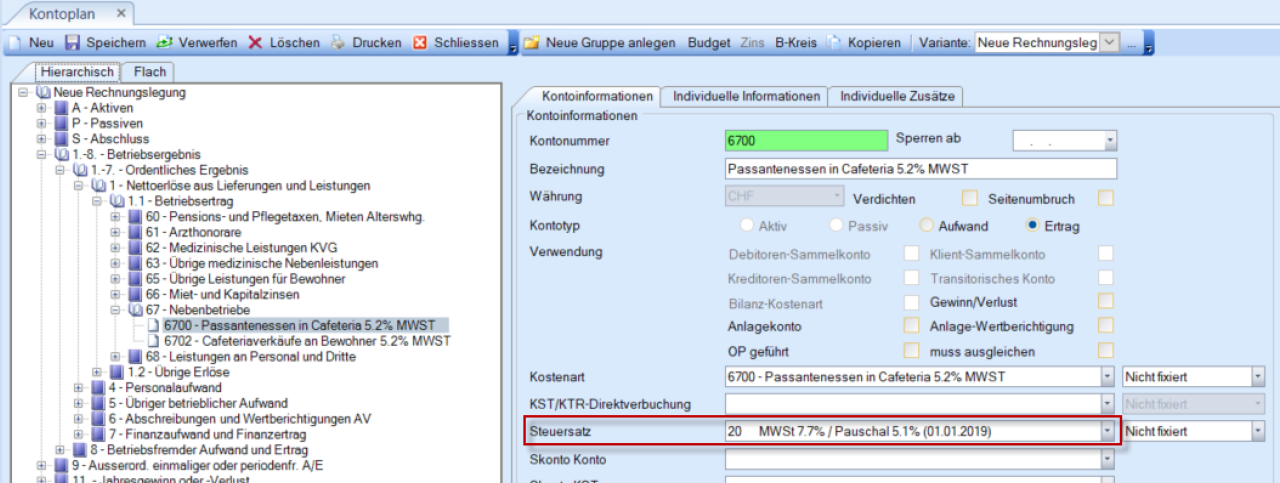Select 68 - Leistungen an Personal und Dritte
This screenshot has height=483, width=1280.
pos(251,356)
